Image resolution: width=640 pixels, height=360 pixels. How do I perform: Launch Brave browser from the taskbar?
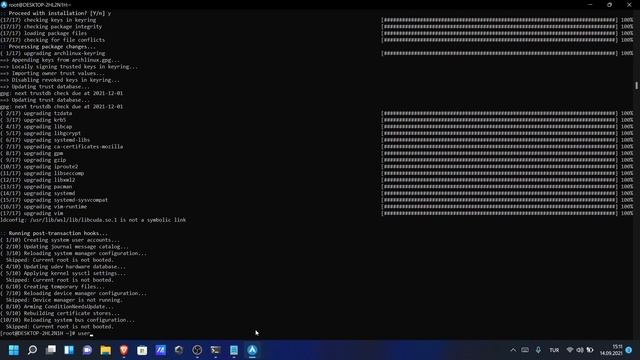tap(124, 350)
